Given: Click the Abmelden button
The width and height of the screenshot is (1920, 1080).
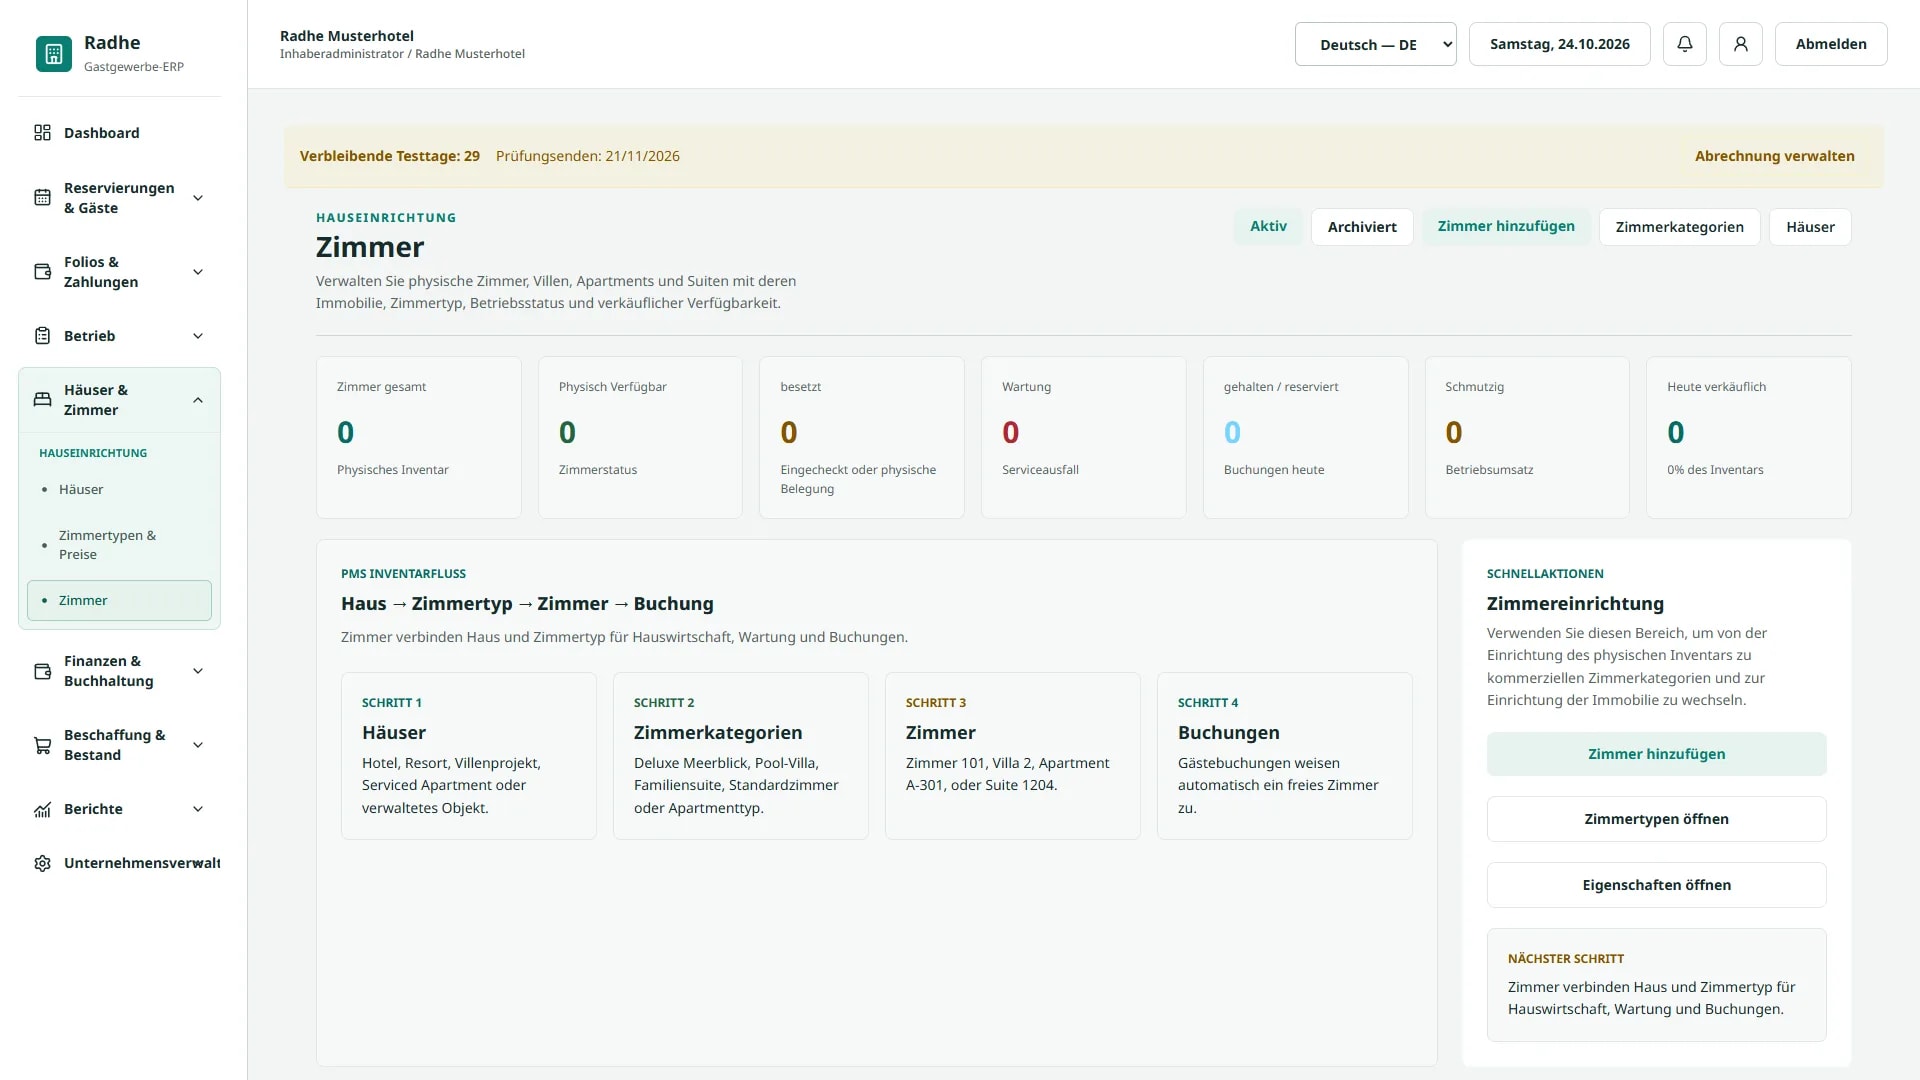Looking at the screenshot, I should pyautogui.click(x=1831, y=44).
